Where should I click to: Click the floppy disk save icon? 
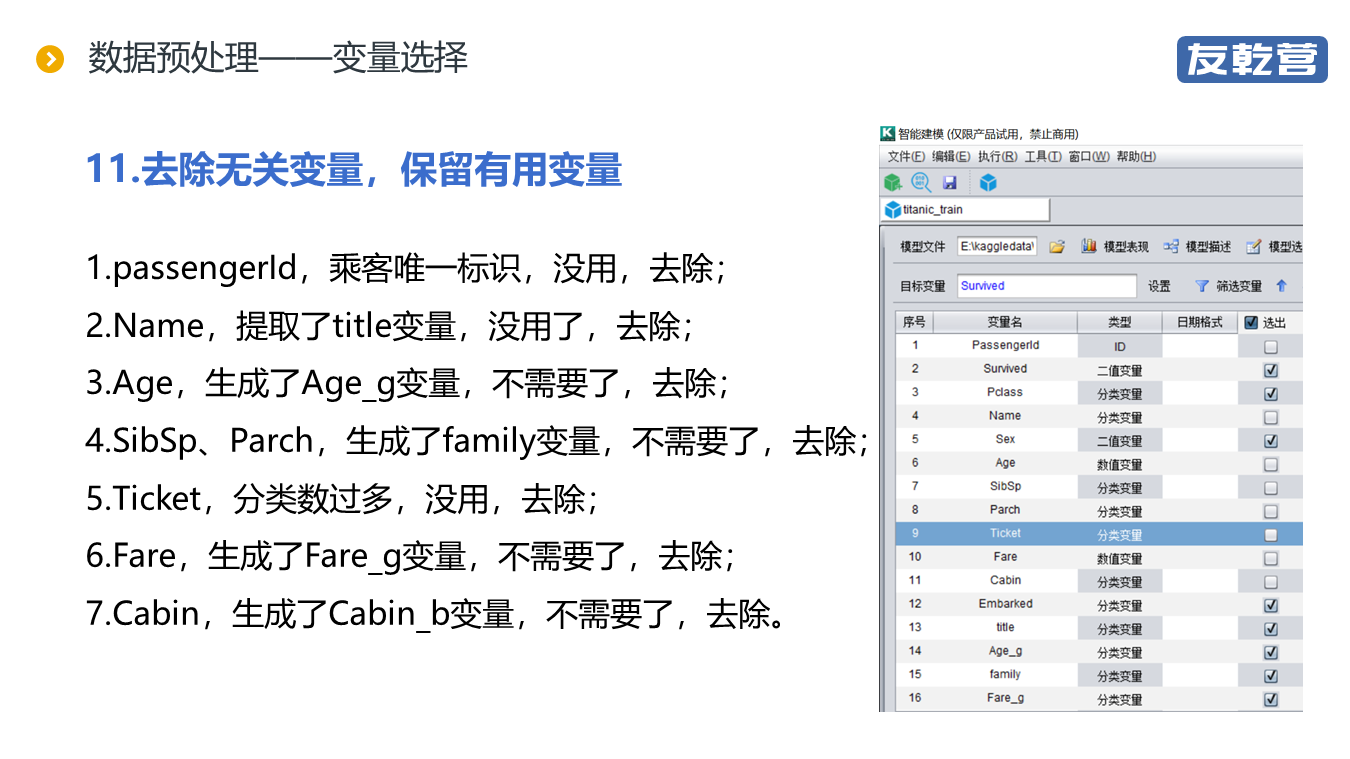(x=950, y=183)
